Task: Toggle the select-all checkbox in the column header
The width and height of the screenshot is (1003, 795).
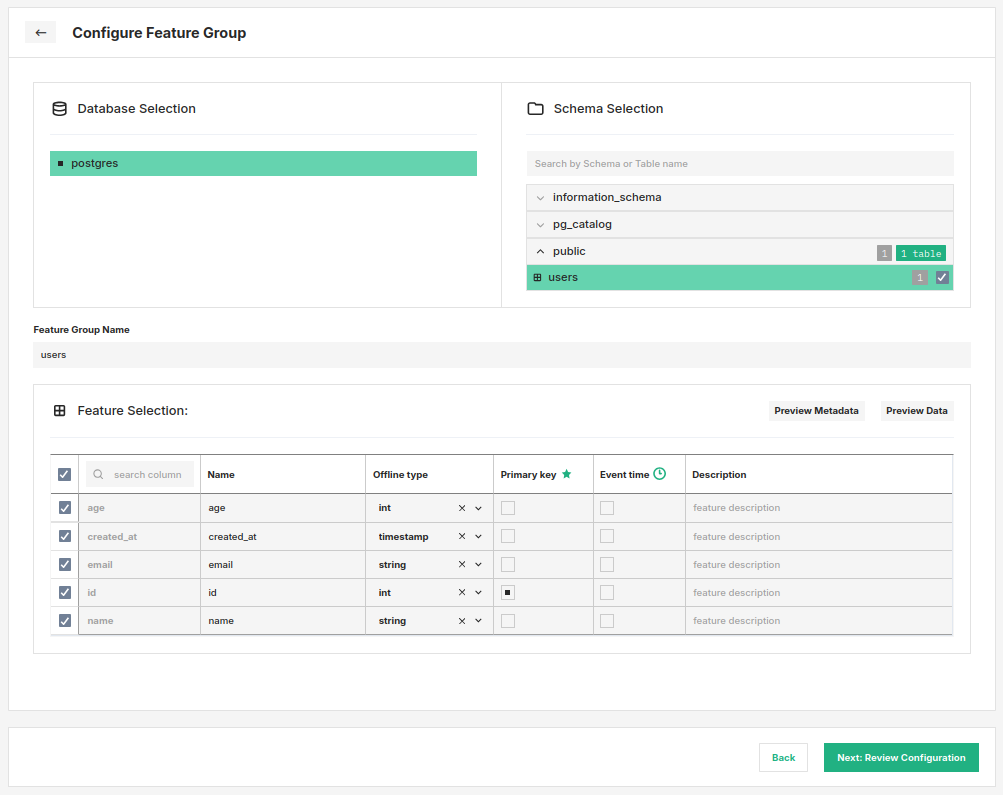Action: [64, 474]
